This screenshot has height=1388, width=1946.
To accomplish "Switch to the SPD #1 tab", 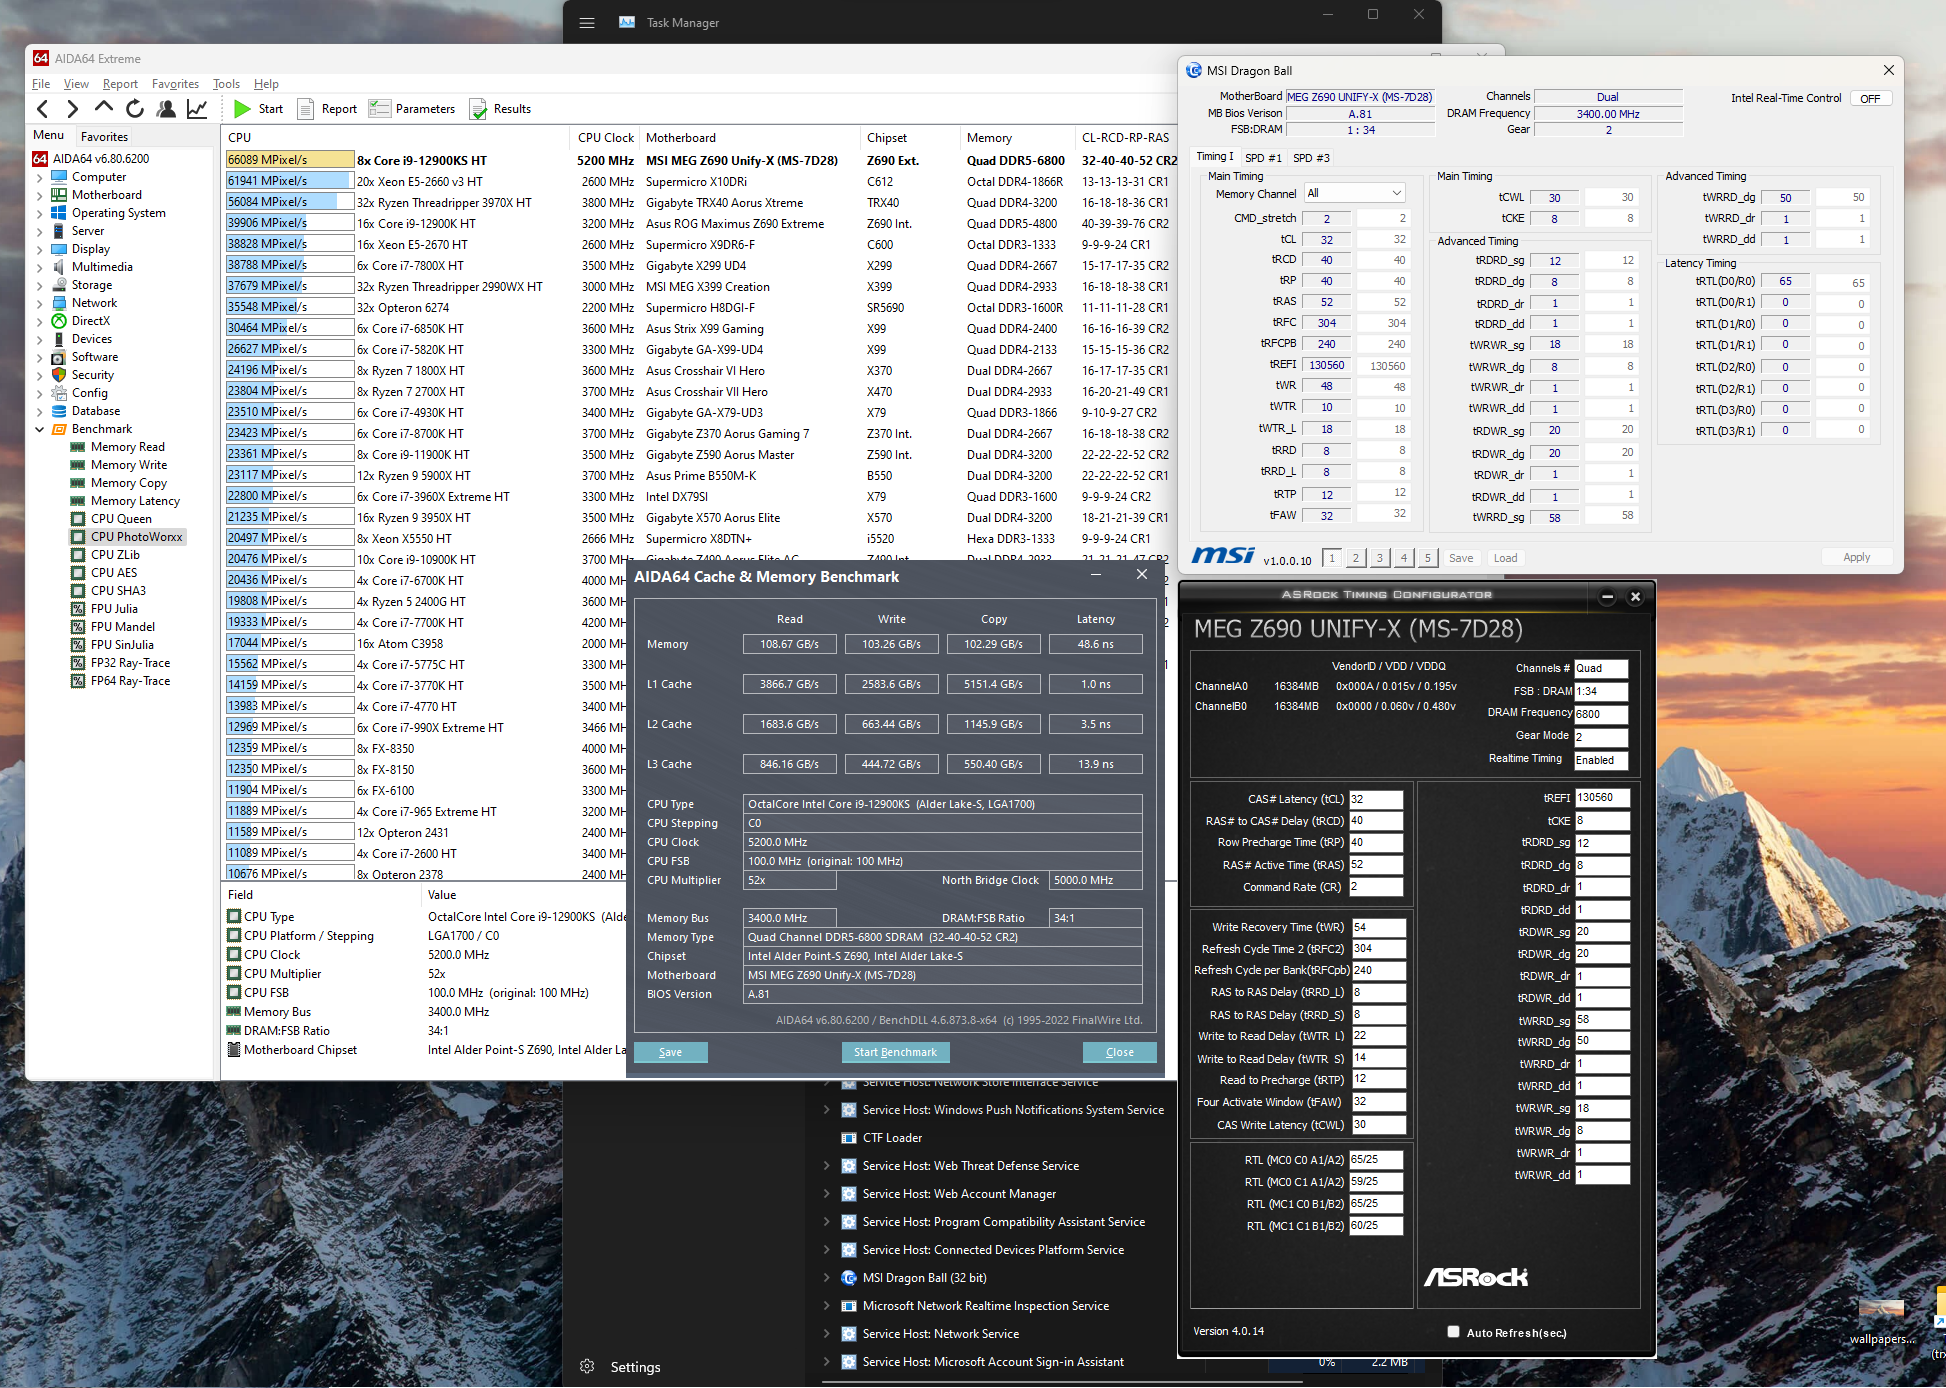I will pos(1262,158).
